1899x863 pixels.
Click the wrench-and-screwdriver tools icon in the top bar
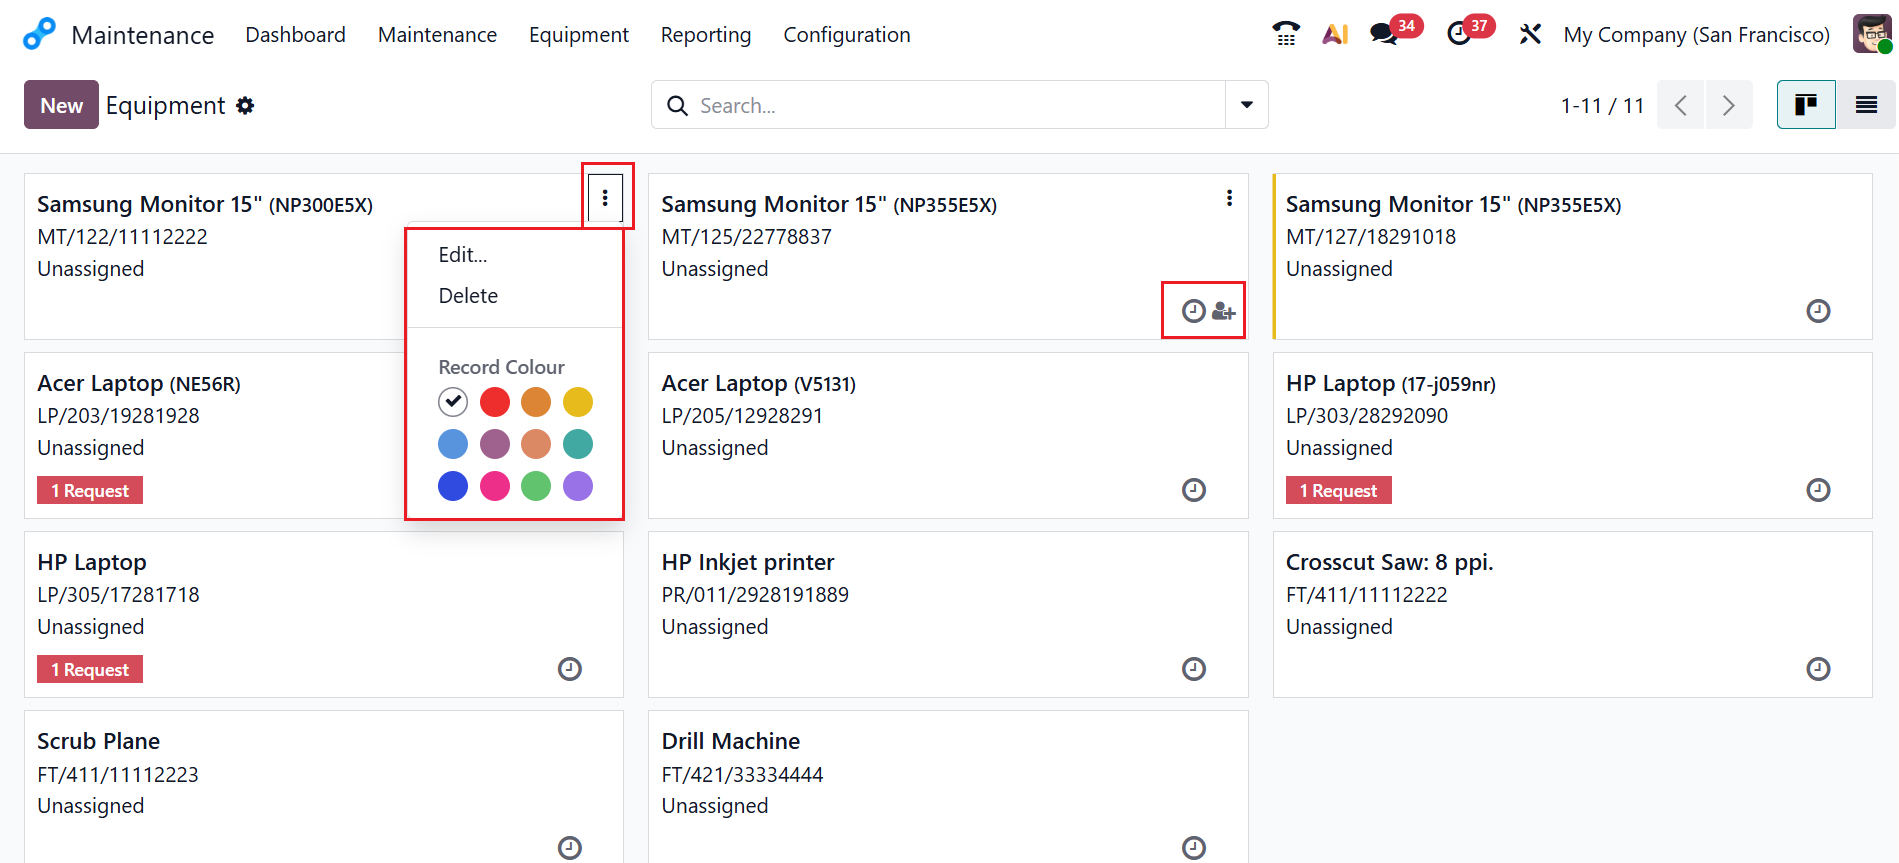pyautogui.click(x=1529, y=34)
